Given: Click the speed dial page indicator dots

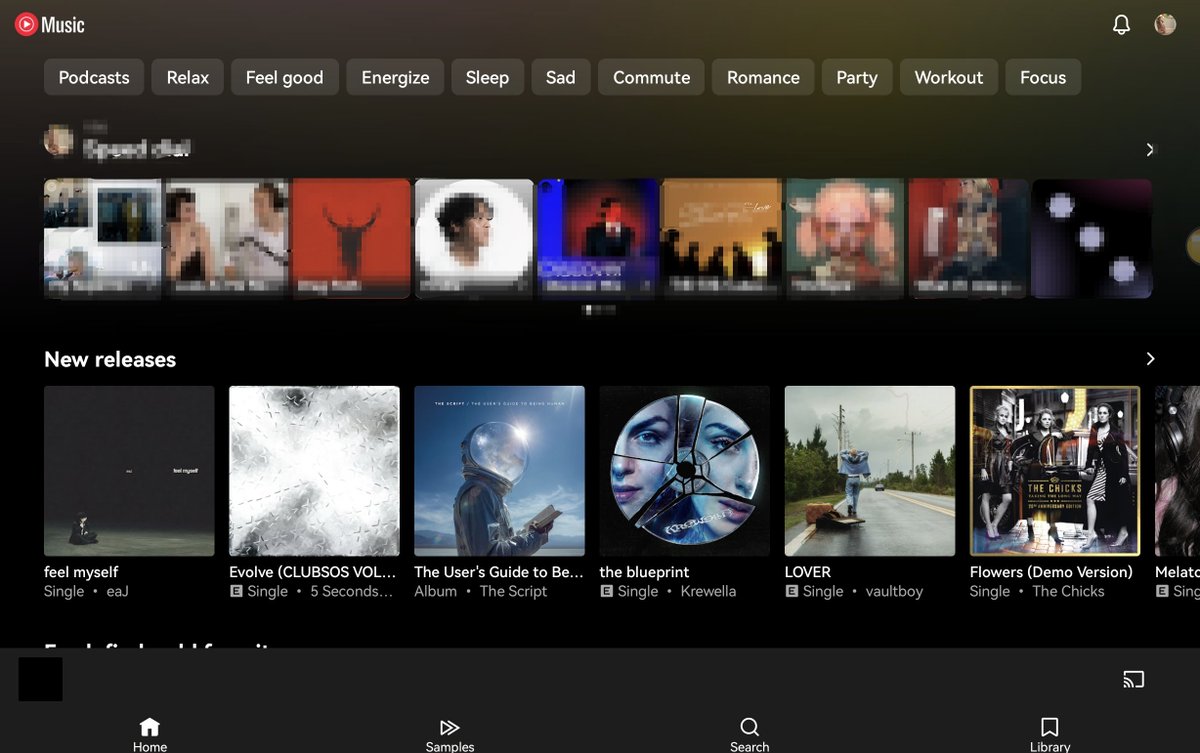Looking at the screenshot, I should (x=599, y=310).
